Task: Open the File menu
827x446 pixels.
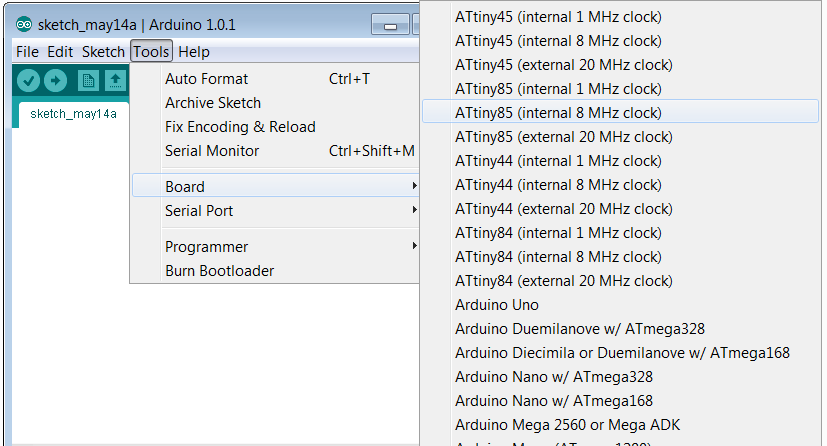Action: [27, 52]
